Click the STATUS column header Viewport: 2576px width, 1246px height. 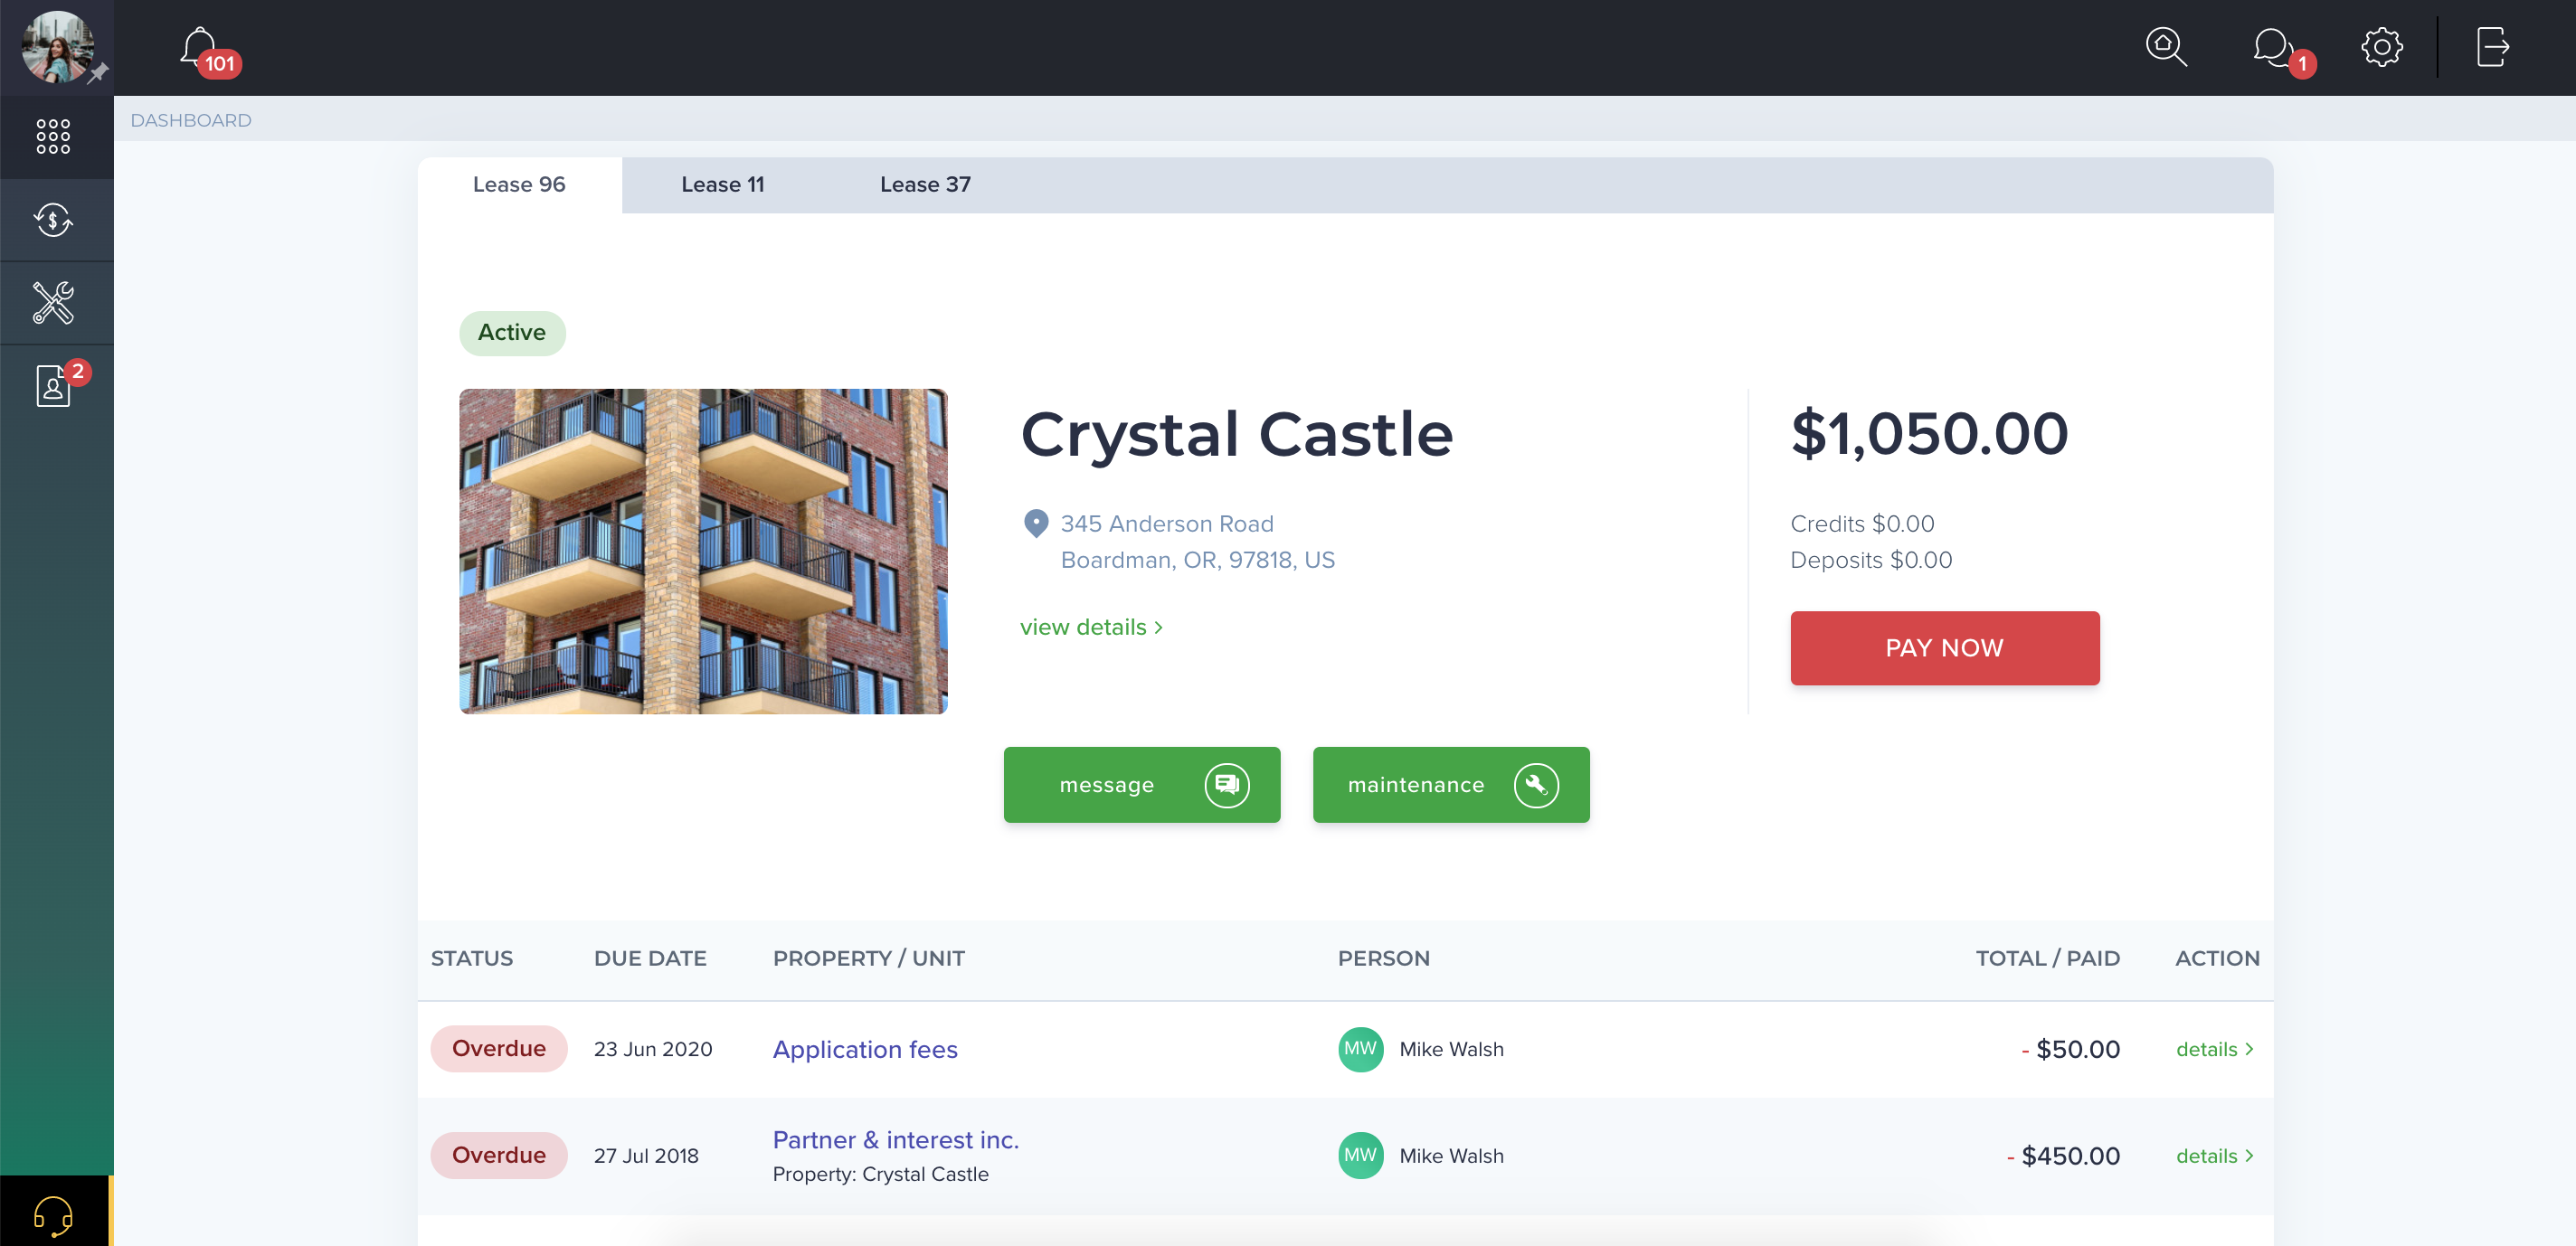pyautogui.click(x=472, y=958)
